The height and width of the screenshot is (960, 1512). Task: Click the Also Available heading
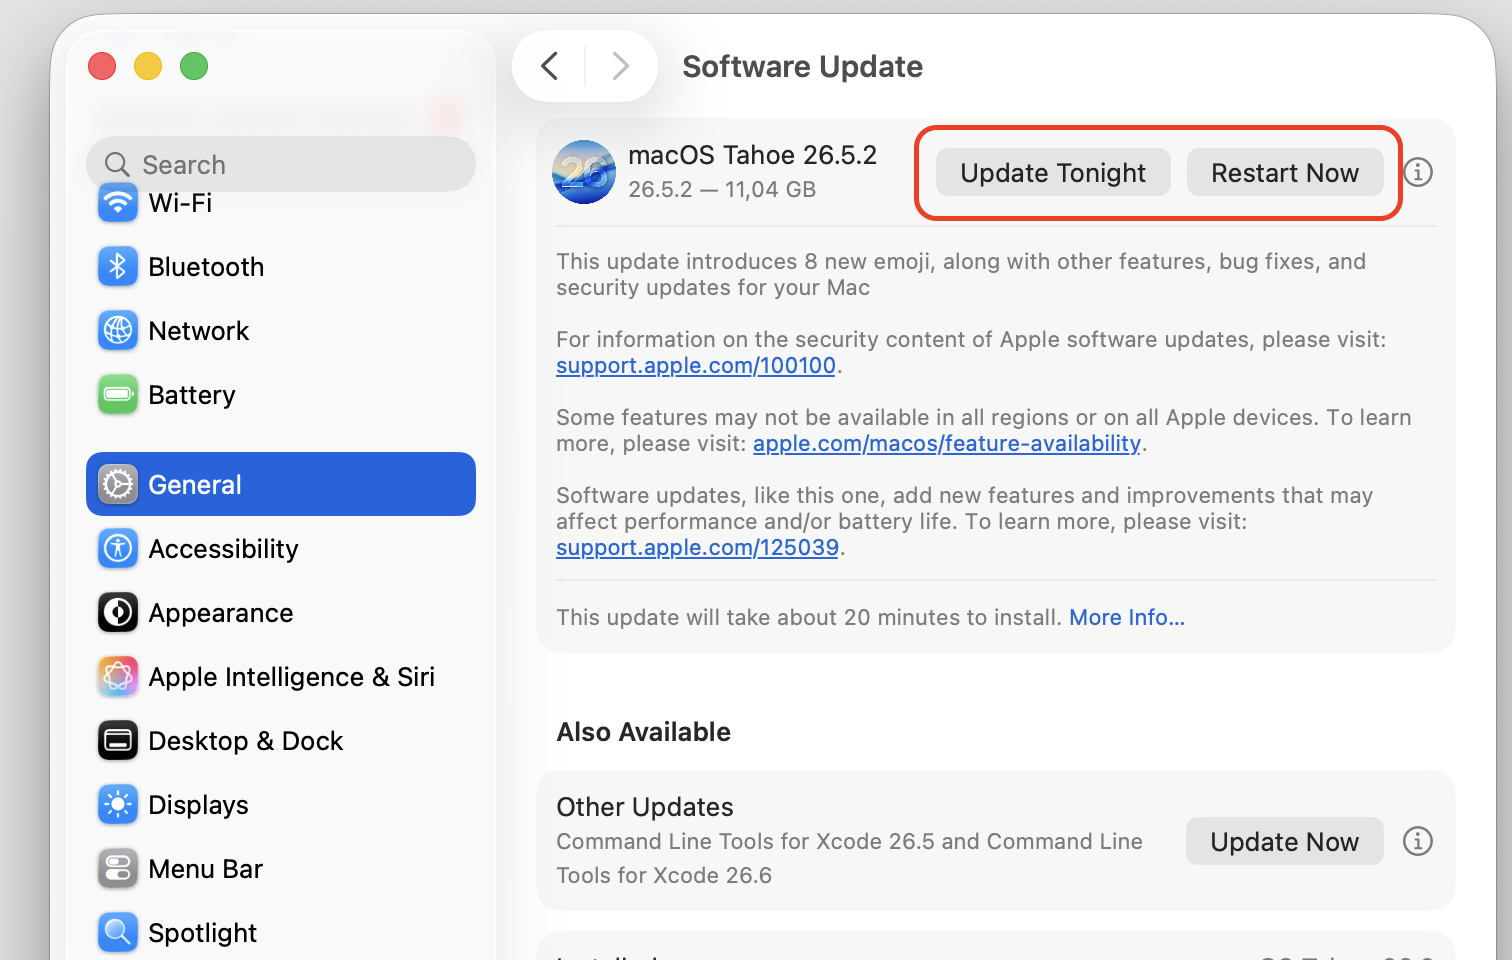coord(643,732)
